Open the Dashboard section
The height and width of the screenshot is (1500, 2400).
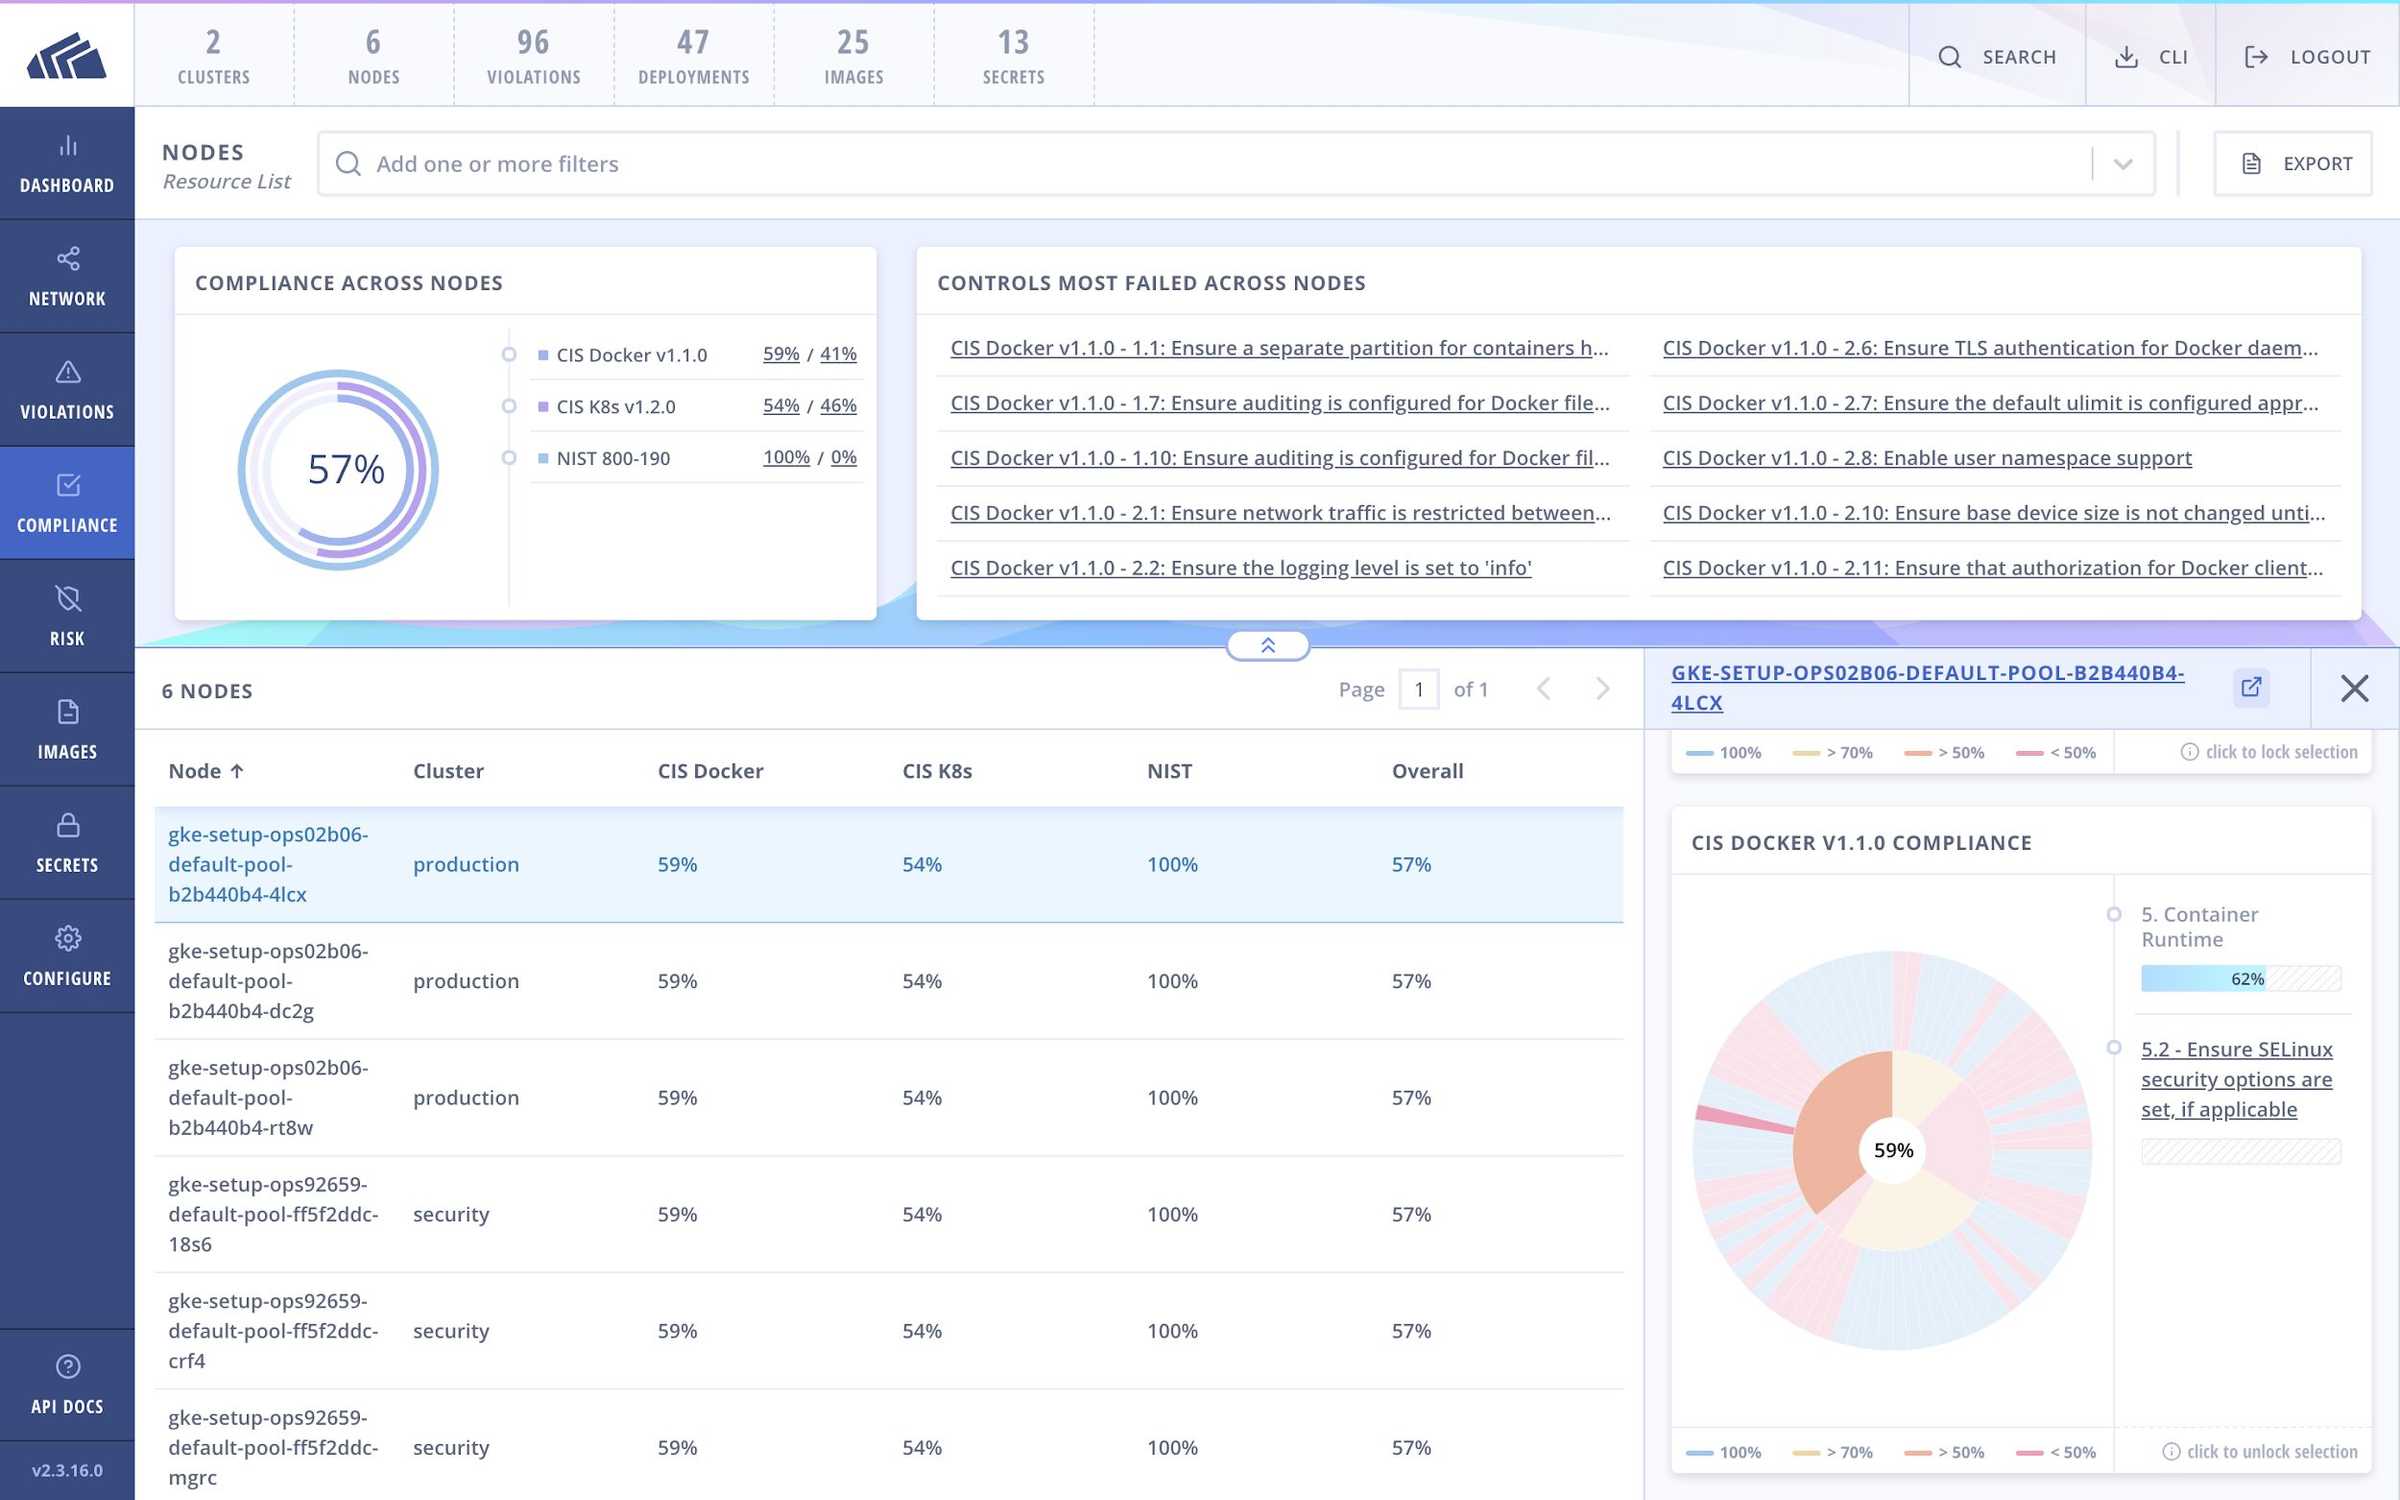pos(67,164)
